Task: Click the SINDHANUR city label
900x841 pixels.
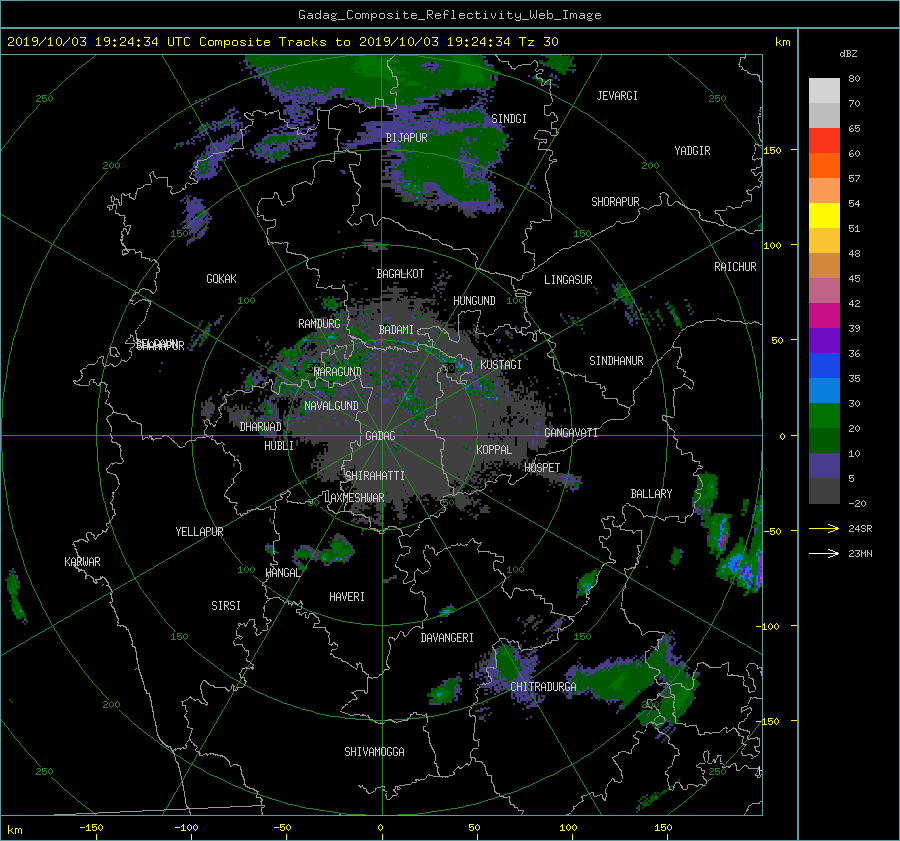Action: (616, 361)
